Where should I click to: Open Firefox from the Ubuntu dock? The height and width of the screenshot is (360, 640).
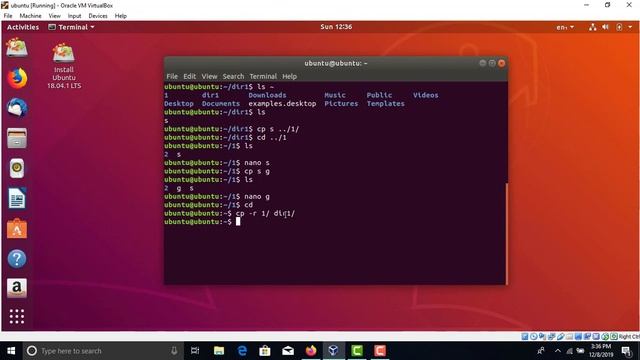pyautogui.click(x=17, y=78)
